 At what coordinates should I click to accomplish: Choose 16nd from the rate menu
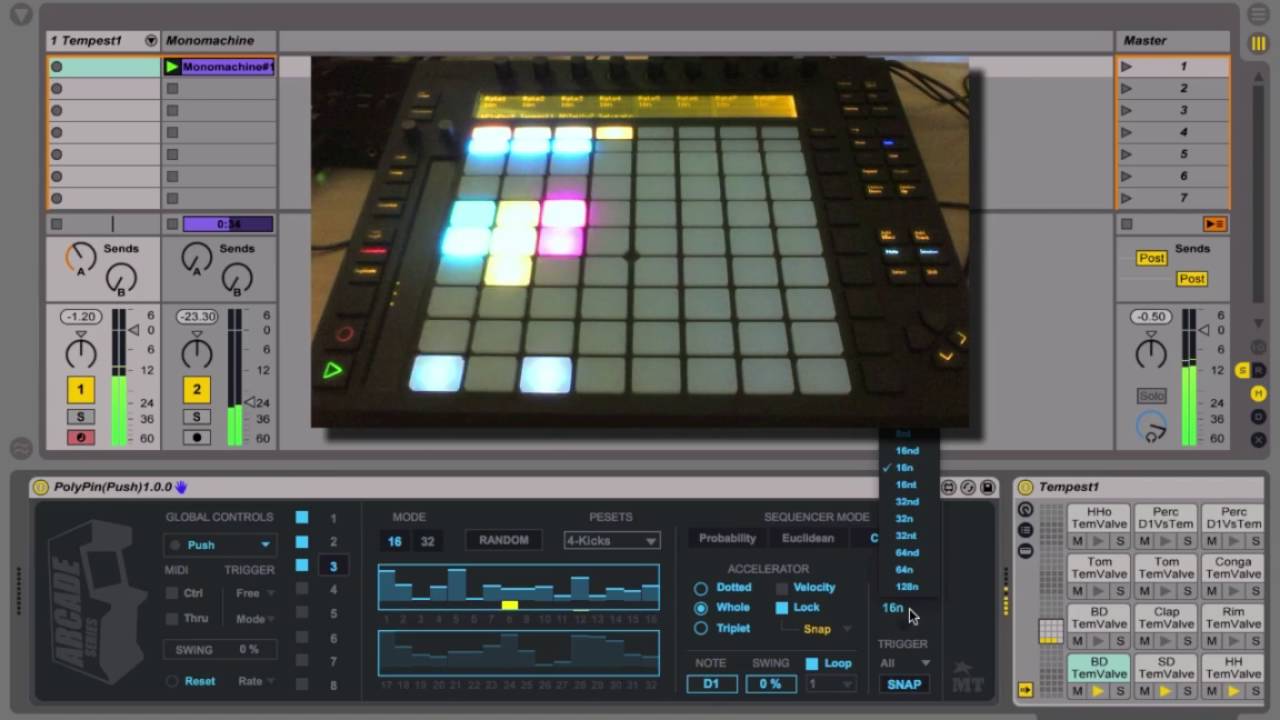click(x=907, y=451)
